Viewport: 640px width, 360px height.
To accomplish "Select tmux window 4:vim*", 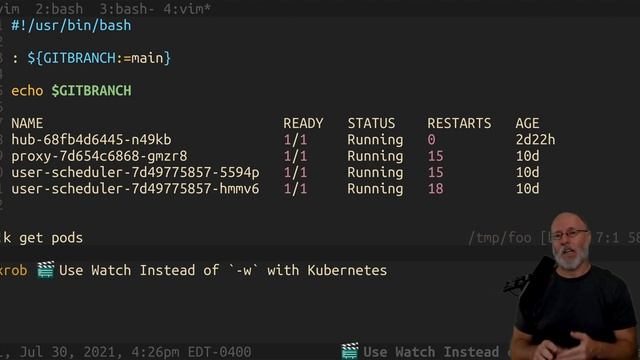I will (187, 9).
